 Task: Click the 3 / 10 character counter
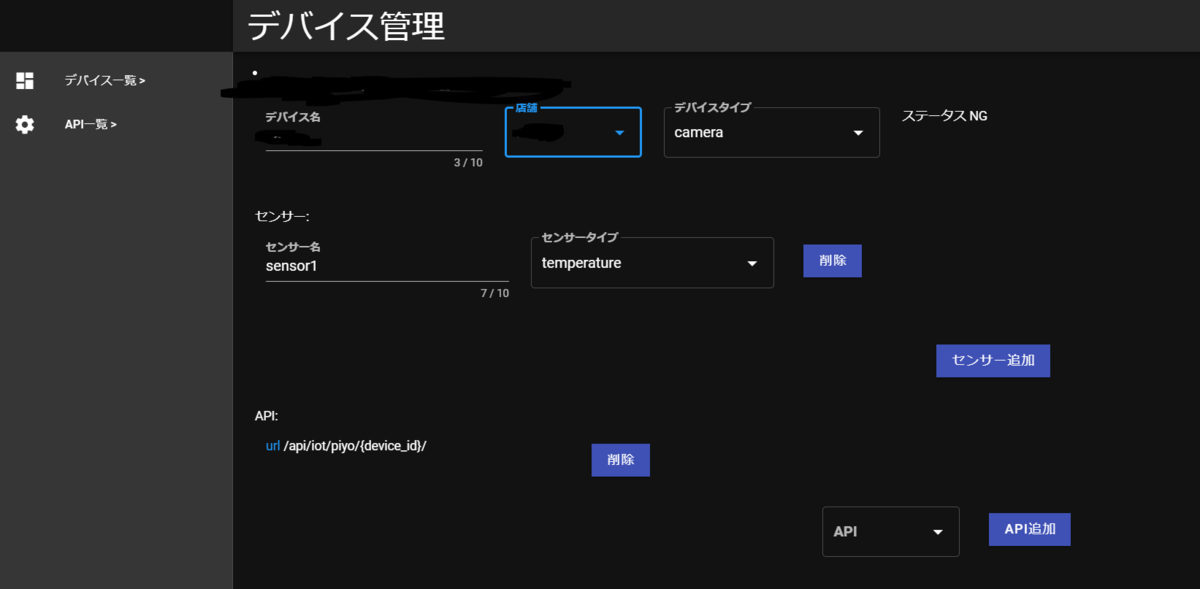468,162
